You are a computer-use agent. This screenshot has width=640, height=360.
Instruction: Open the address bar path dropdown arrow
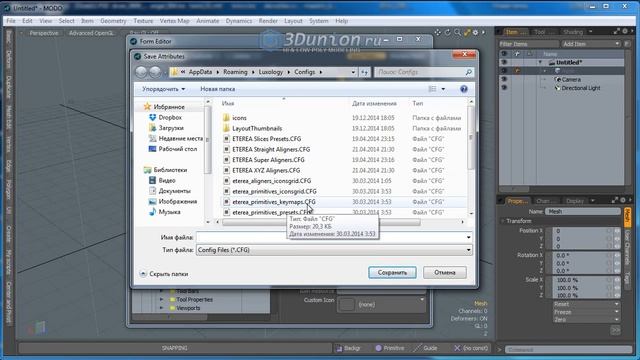(353, 72)
